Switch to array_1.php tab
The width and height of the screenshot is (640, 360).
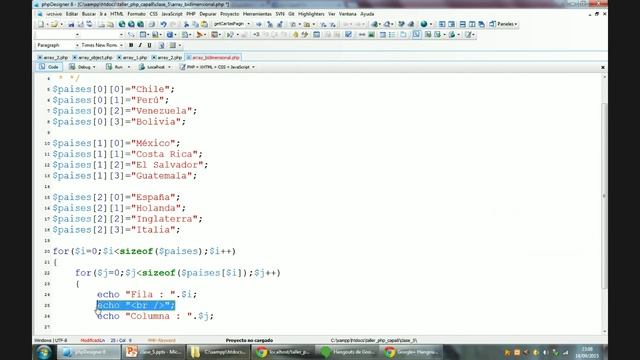coord(132,58)
